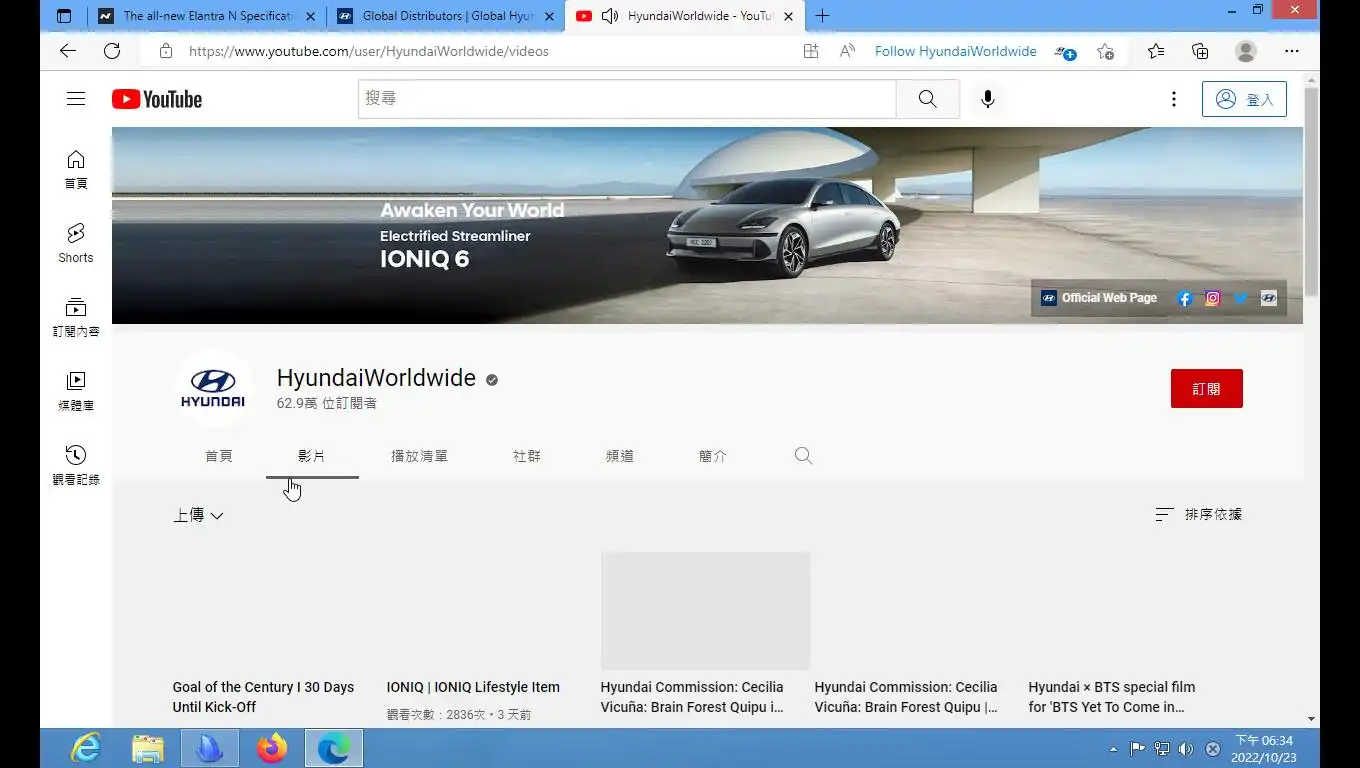Open Edge settings and more menu
The height and width of the screenshot is (768, 1360).
tap(1292, 51)
